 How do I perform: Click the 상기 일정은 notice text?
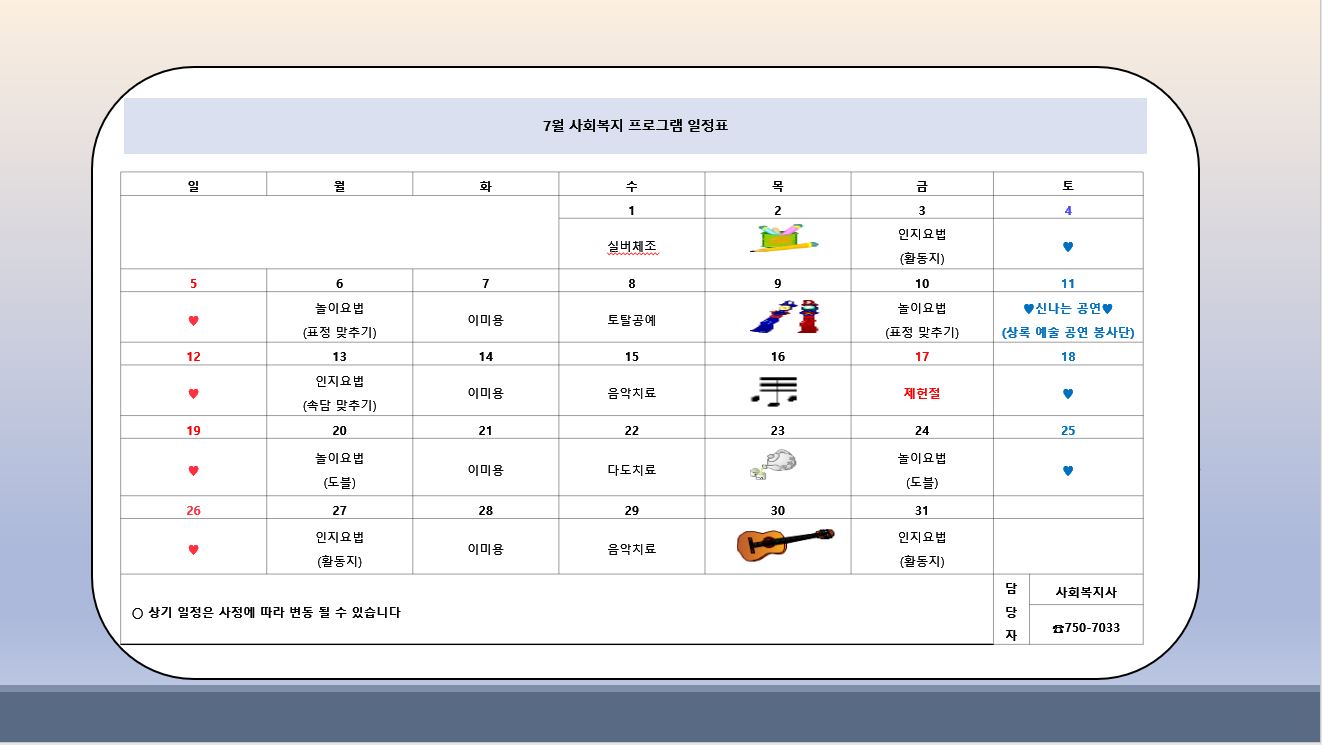267,612
